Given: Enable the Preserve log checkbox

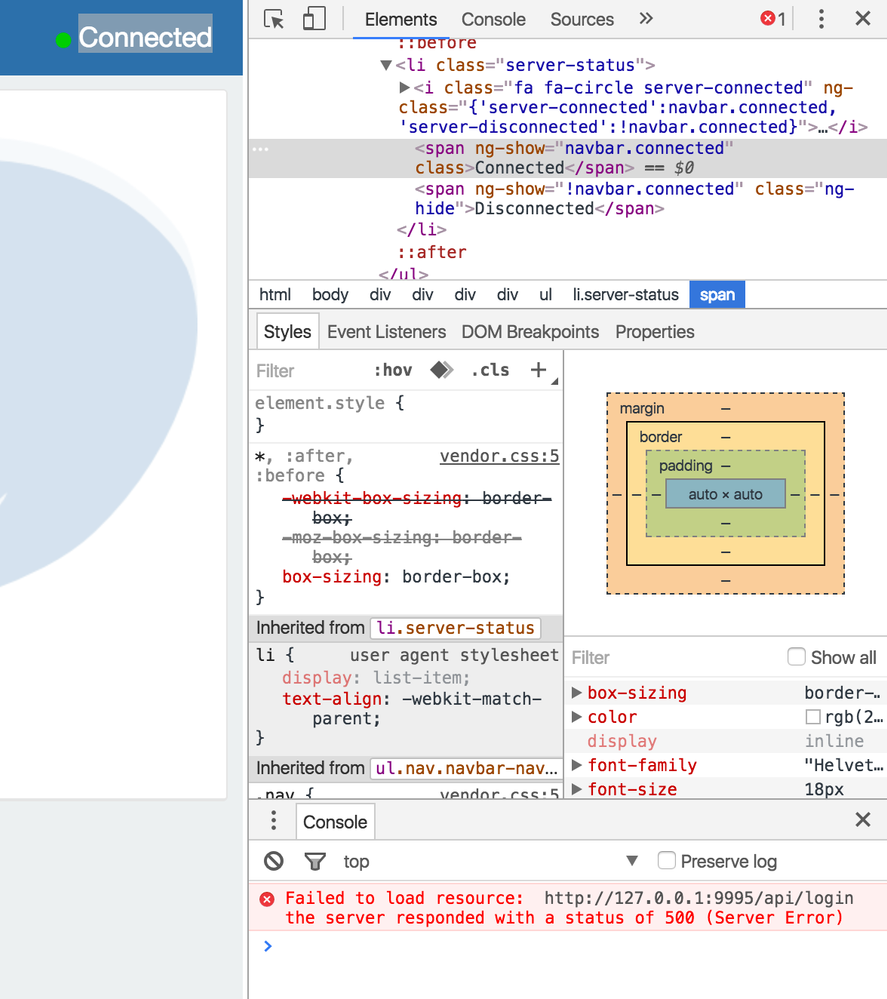Looking at the screenshot, I should 666,860.
